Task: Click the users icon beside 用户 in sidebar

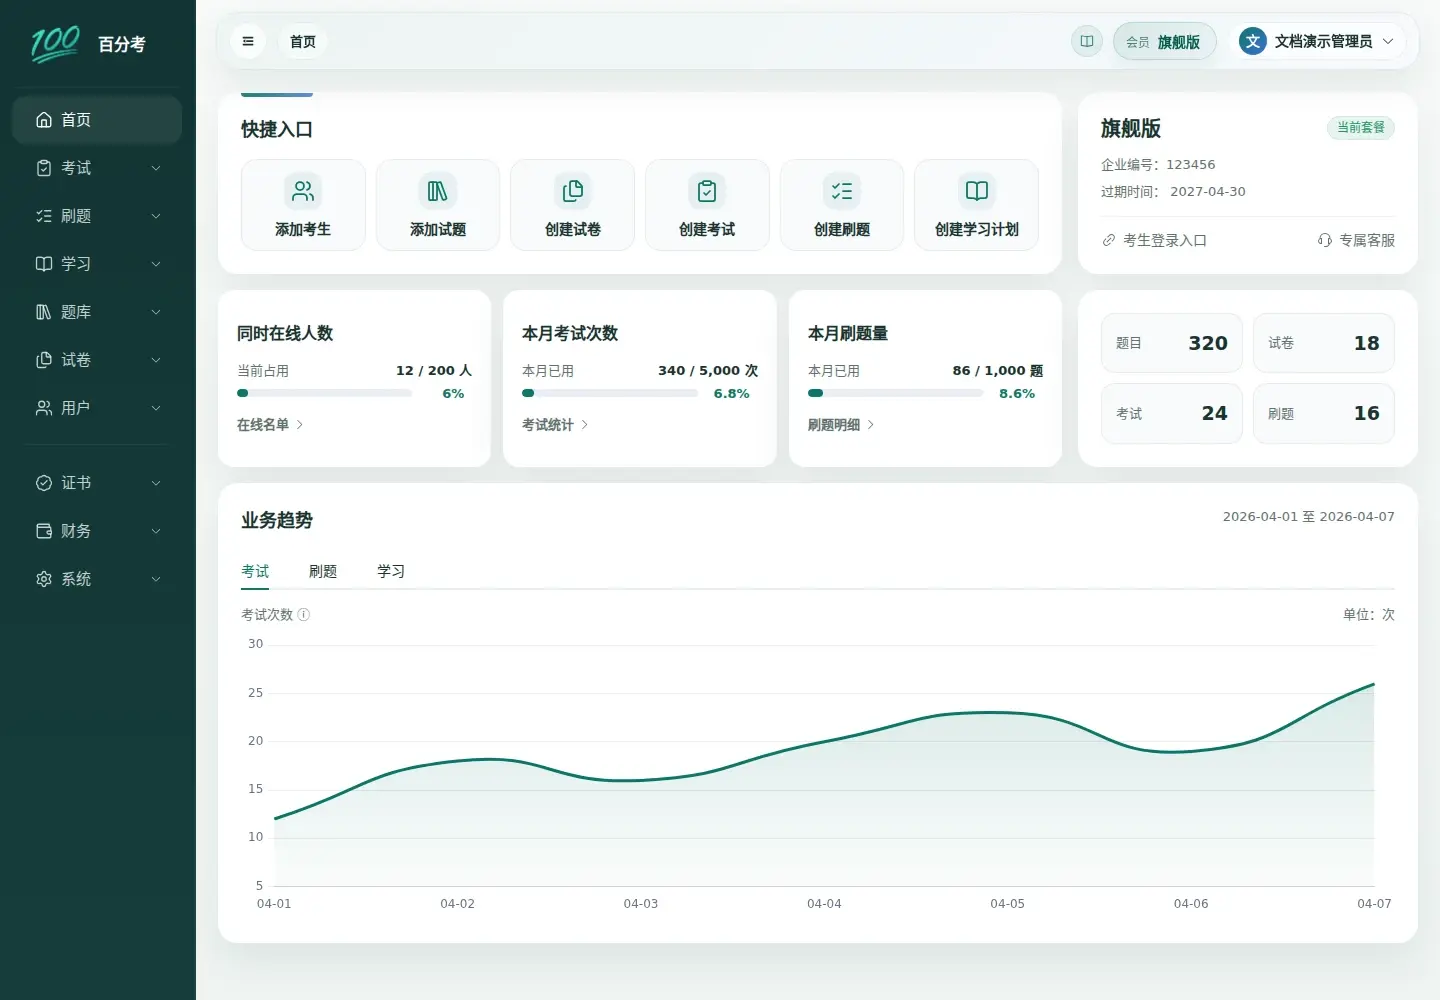Action: coord(44,408)
